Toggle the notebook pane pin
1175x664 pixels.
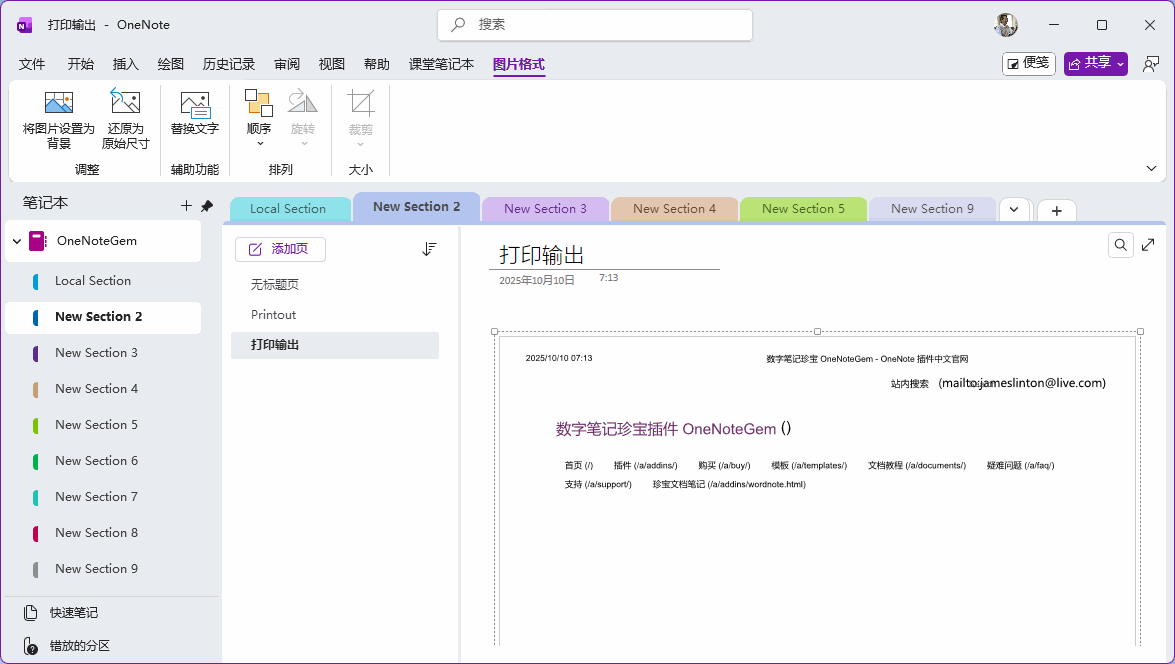coord(207,205)
